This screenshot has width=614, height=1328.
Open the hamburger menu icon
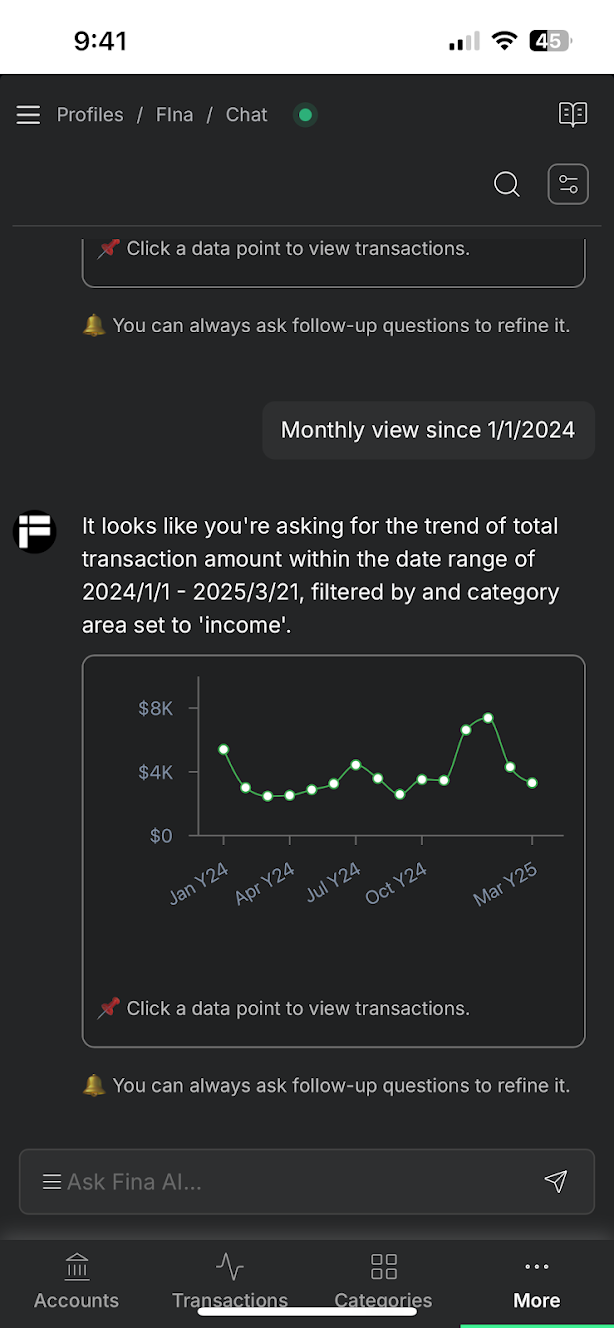coord(28,115)
